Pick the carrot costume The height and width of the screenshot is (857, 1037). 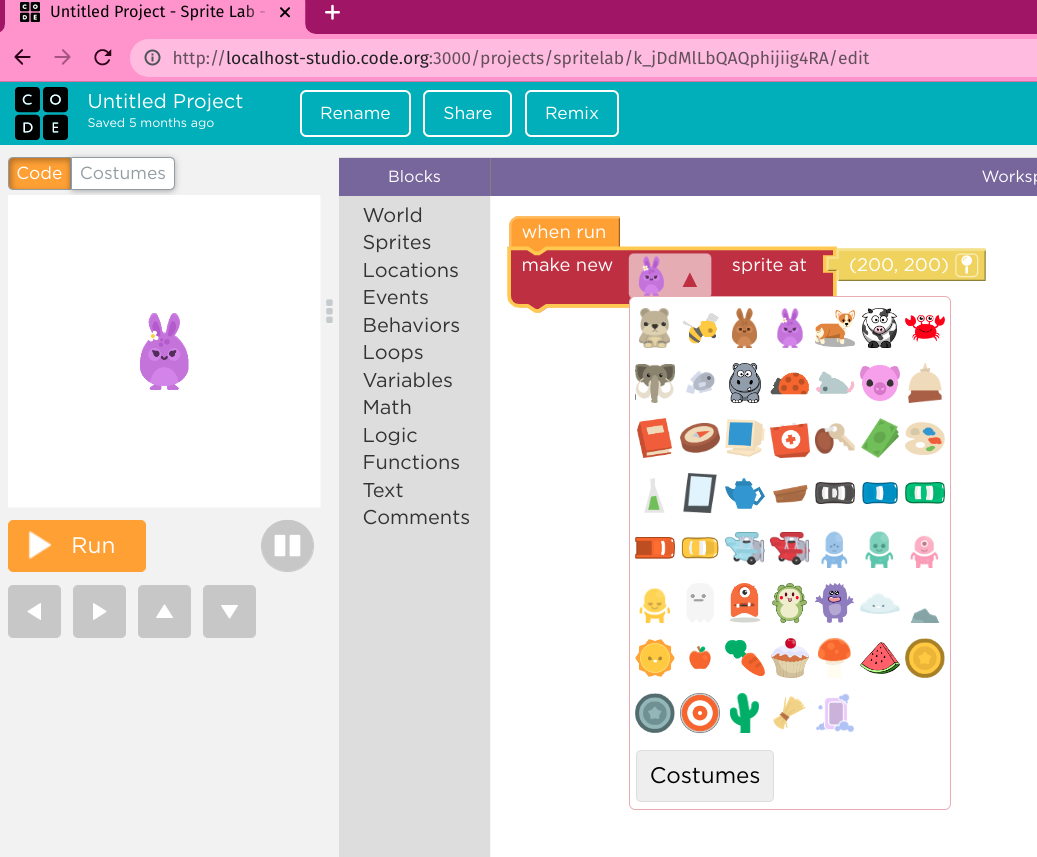[x=744, y=658]
